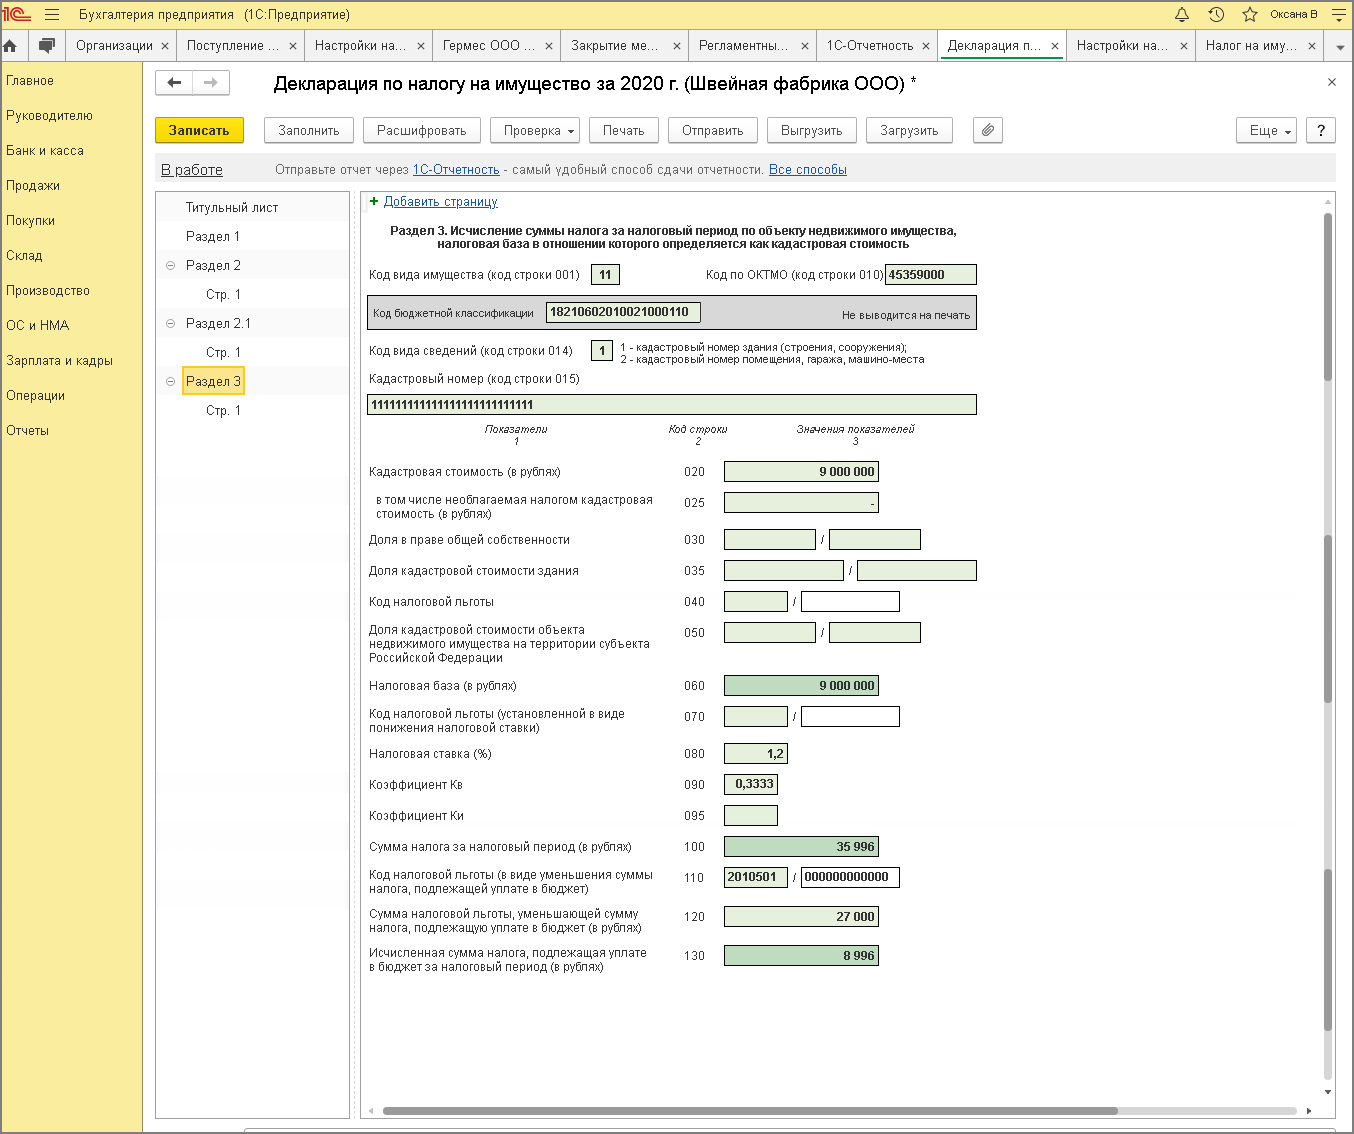
Task: Open notifications bell icon
Action: click(1182, 15)
